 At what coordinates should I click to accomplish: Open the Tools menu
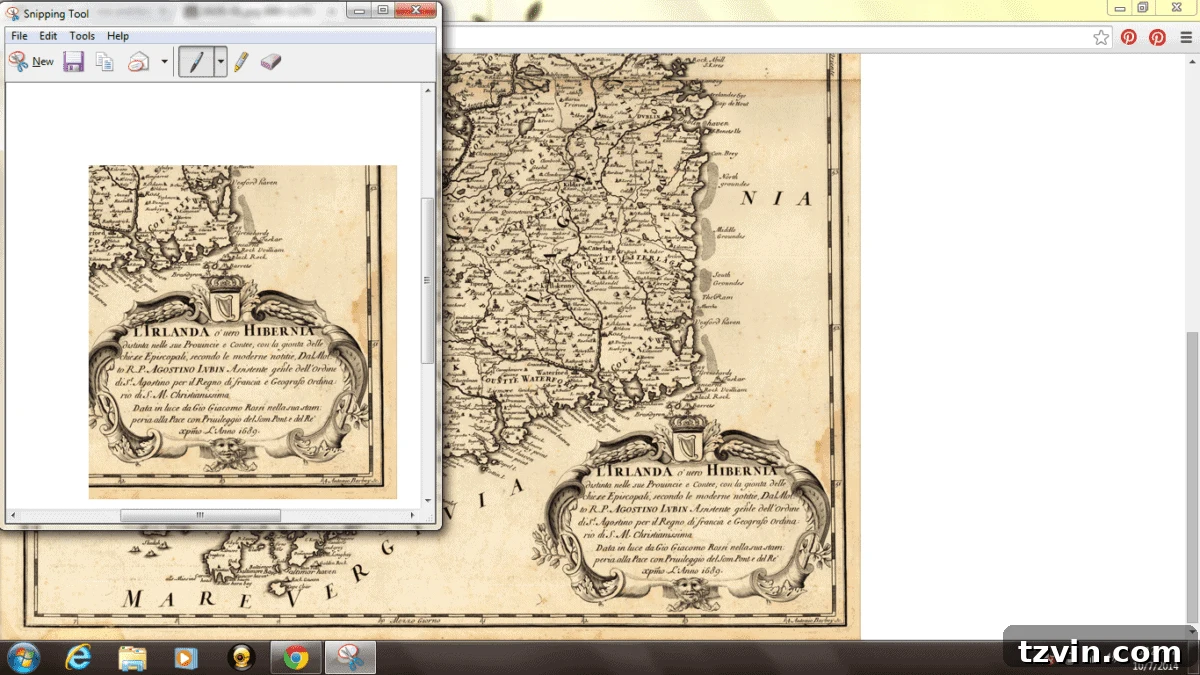82,36
